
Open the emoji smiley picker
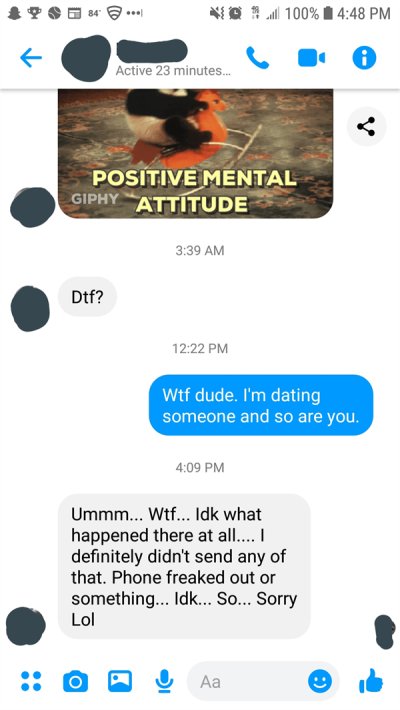click(x=320, y=681)
